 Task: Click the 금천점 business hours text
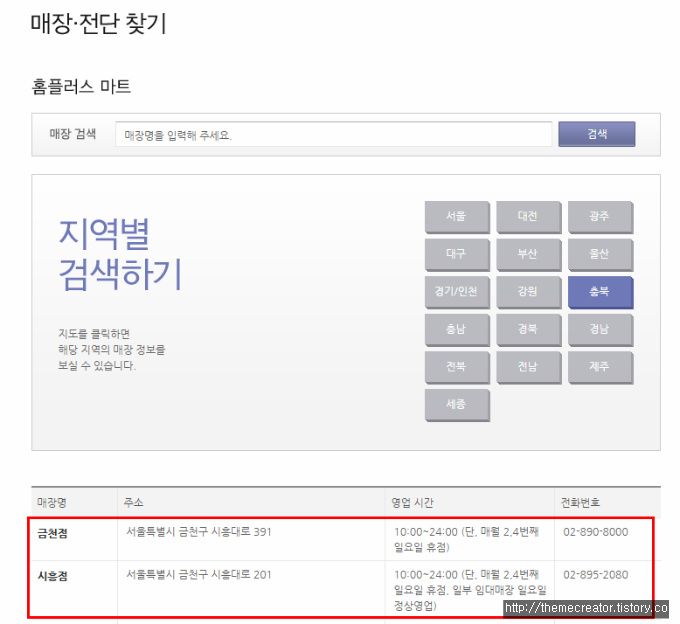(466, 539)
